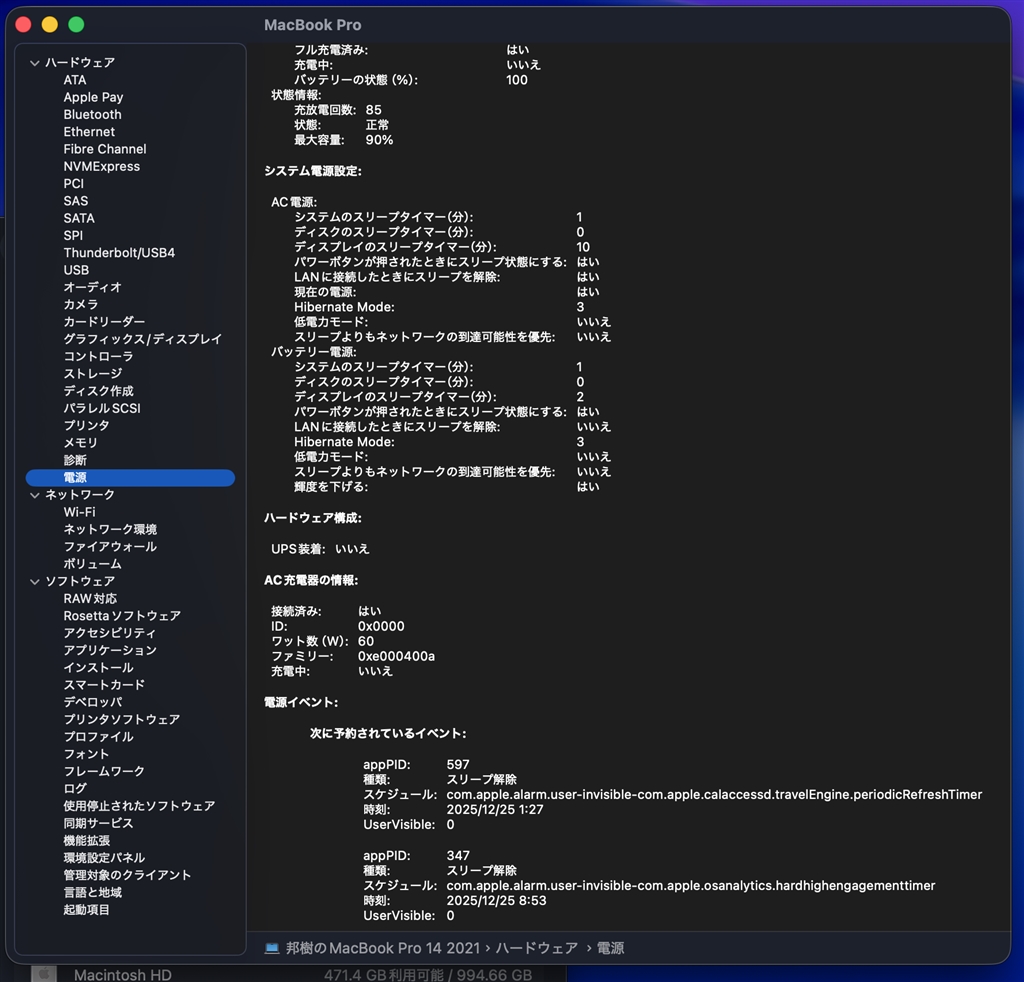Open プロファイル entry

point(99,737)
